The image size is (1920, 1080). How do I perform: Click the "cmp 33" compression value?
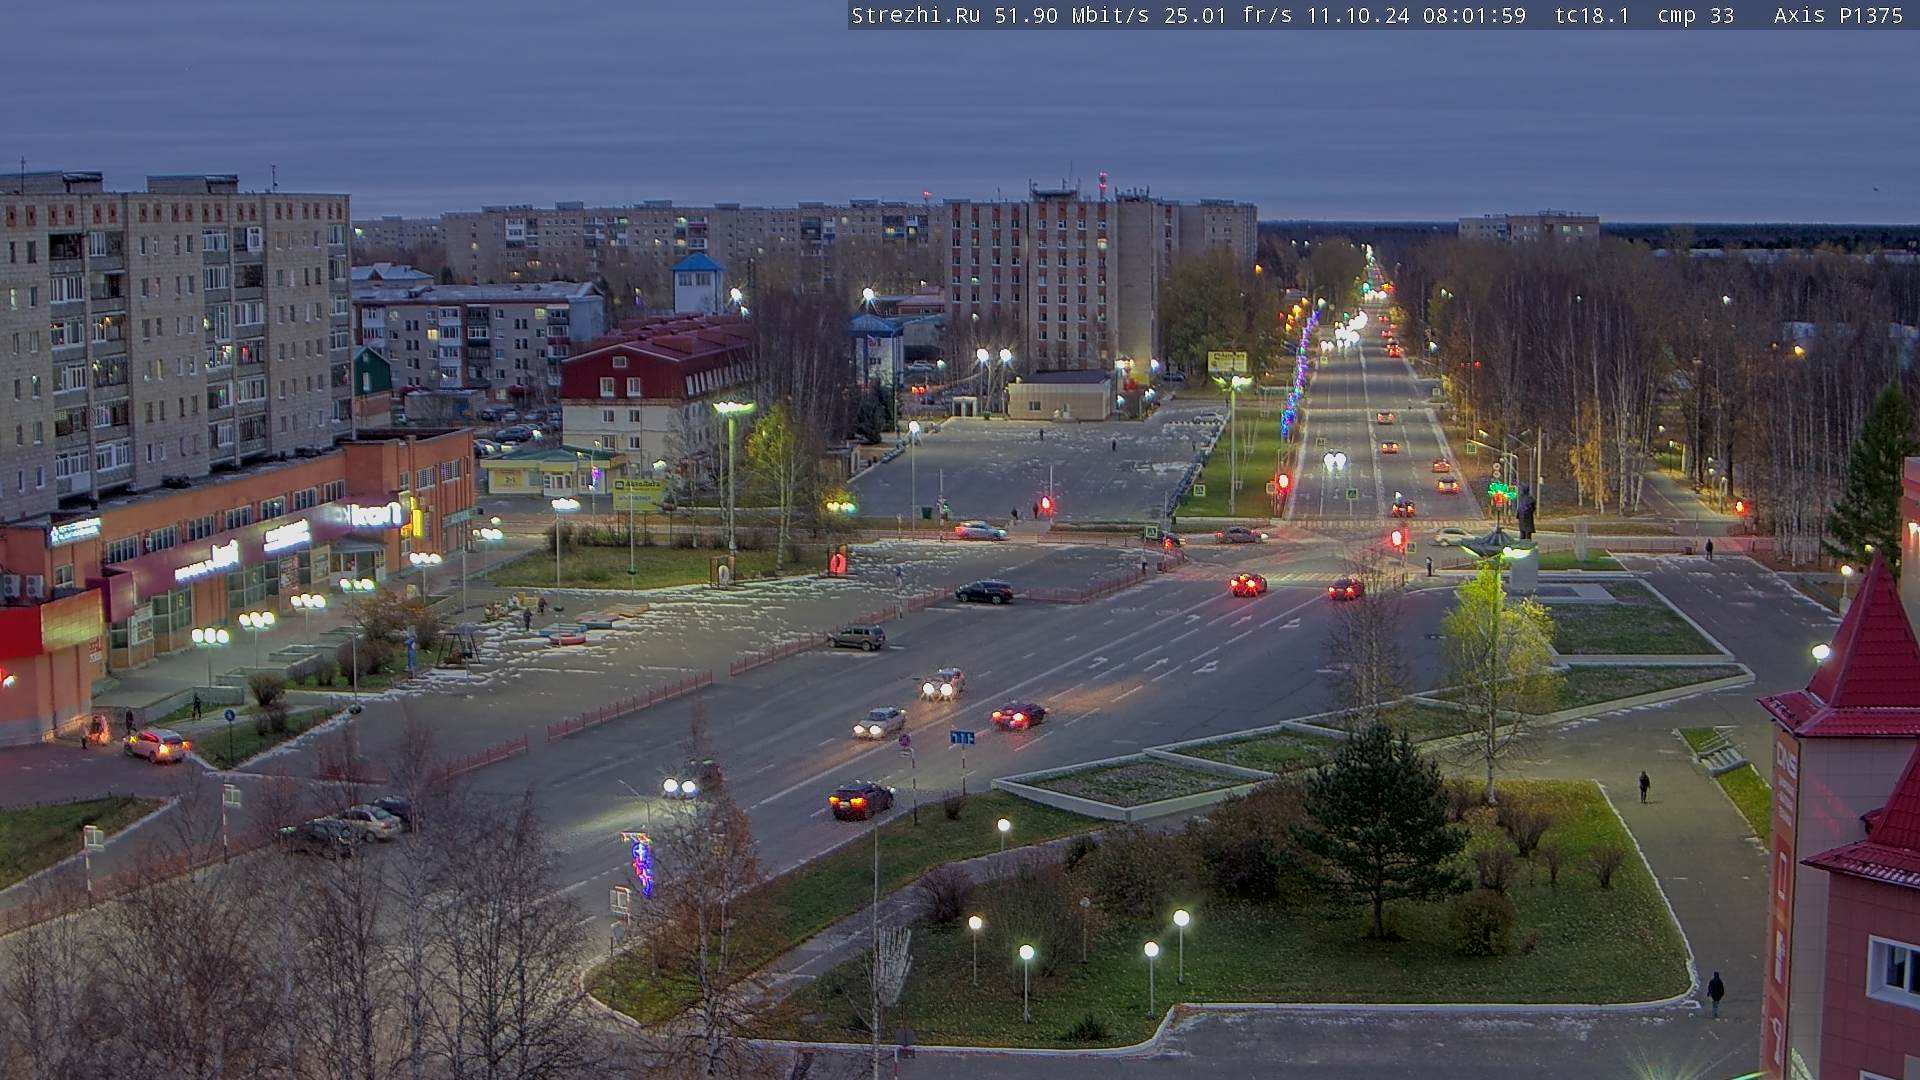[x=1696, y=15]
